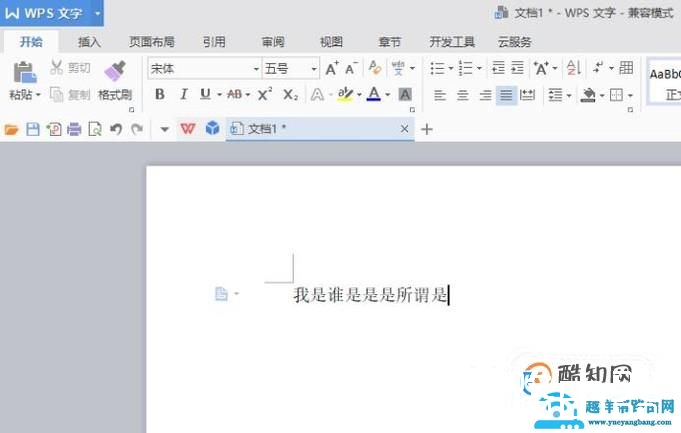Click the WPS 文字 application menu button
This screenshot has width=681, height=433.
click(x=52, y=13)
